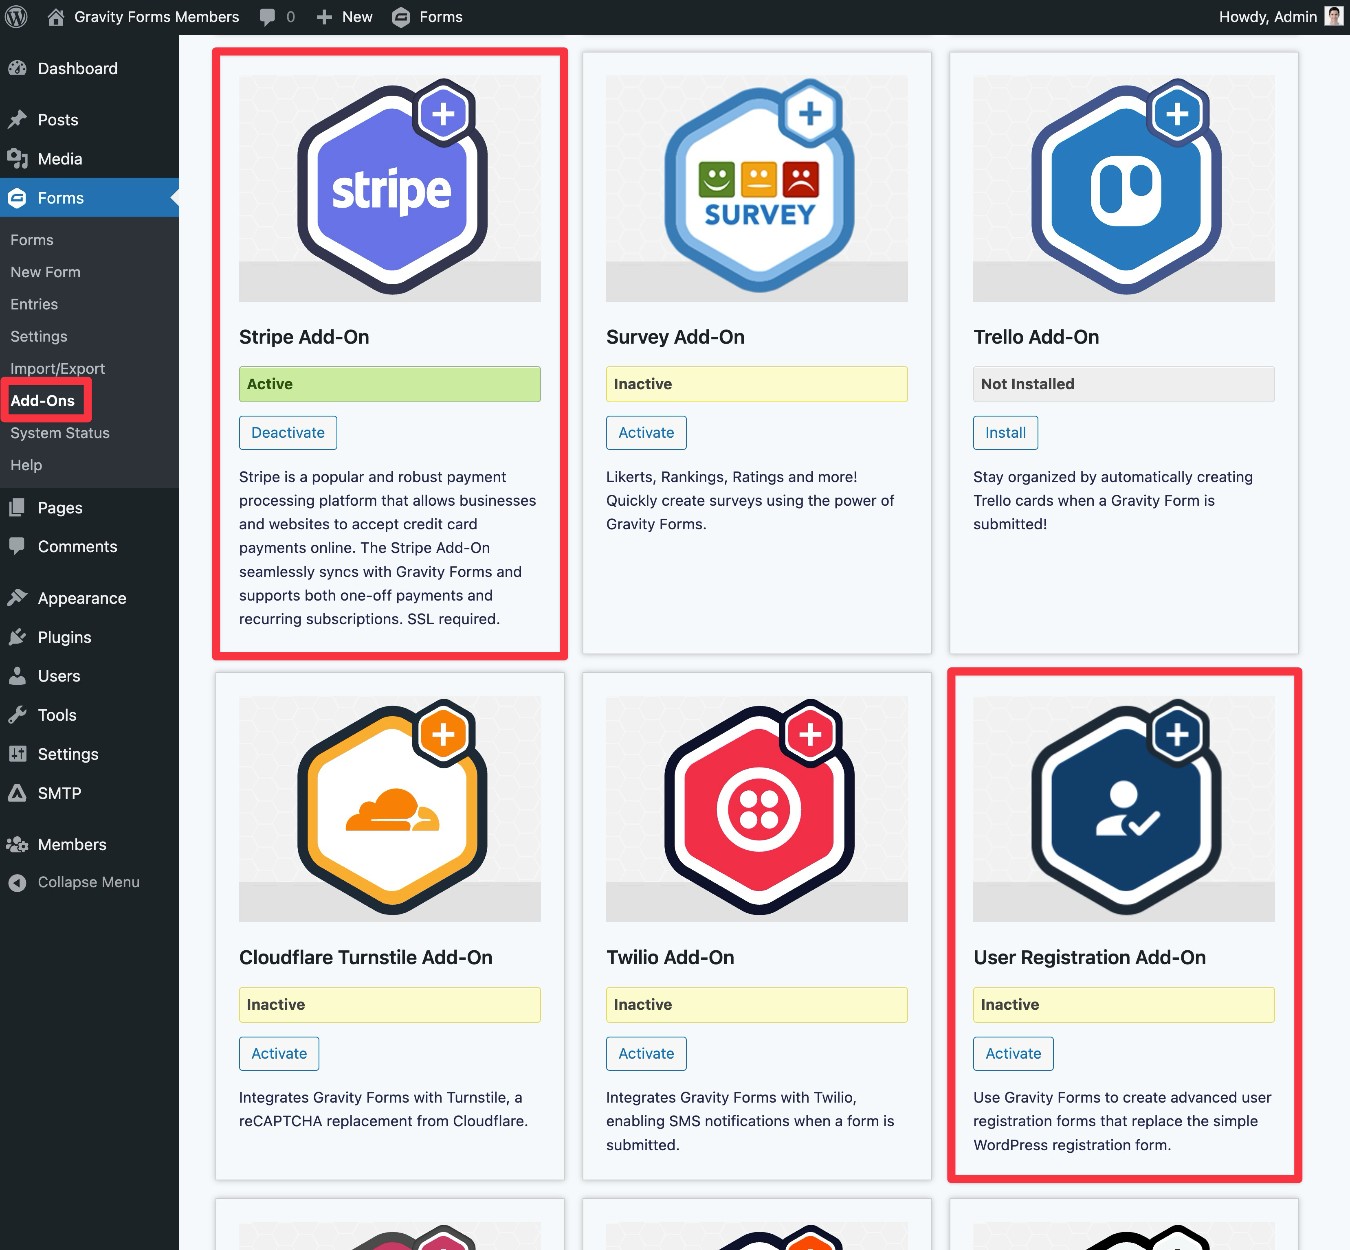Collapse the admin sidebar menu
This screenshot has height=1250, width=1350.
pos(75,882)
